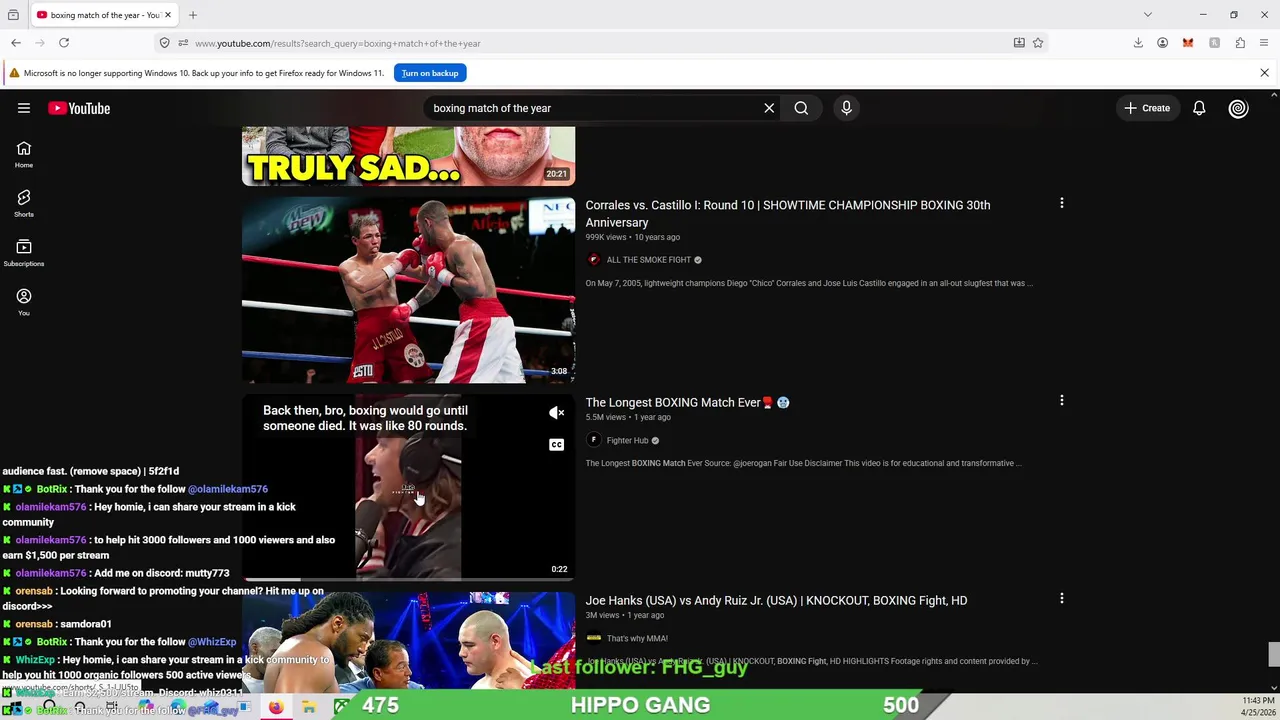The height and width of the screenshot is (720, 1280).
Task: Play the Joe Hanks vs Andy Ruiz thumbnail
Action: click(x=408, y=640)
